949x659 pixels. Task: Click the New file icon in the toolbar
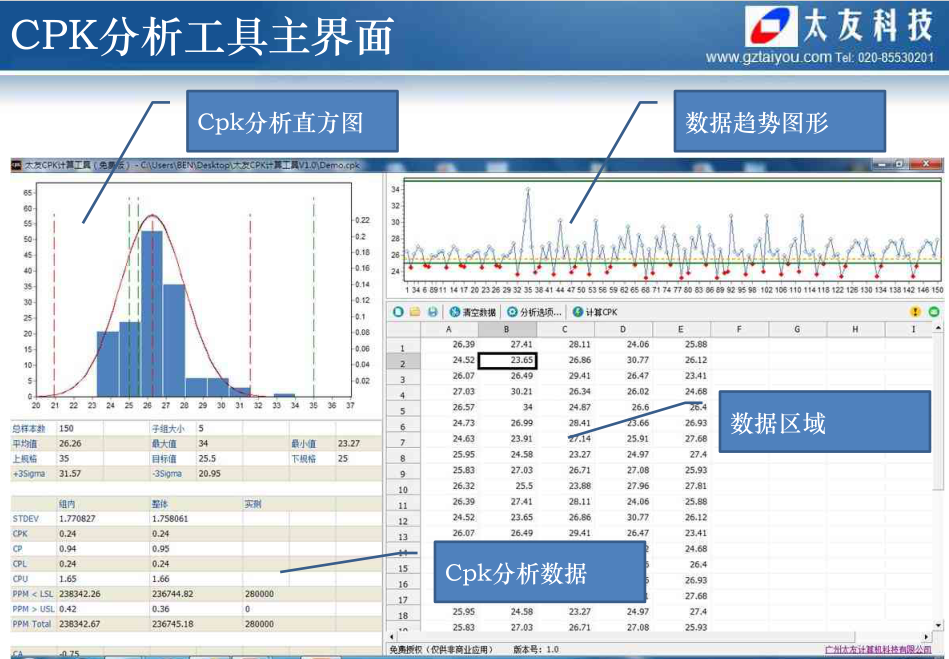(x=398, y=312)
